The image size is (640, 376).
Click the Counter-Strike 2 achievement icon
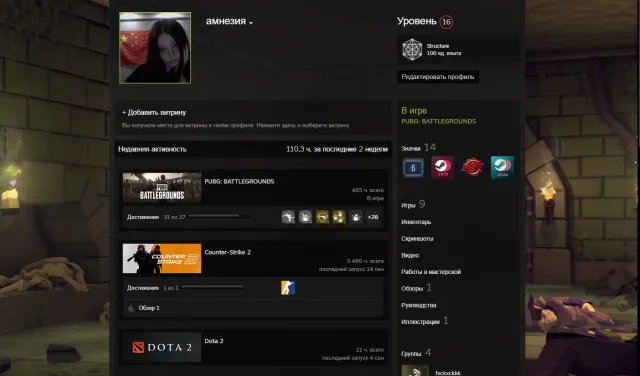(x=288, y=288)
